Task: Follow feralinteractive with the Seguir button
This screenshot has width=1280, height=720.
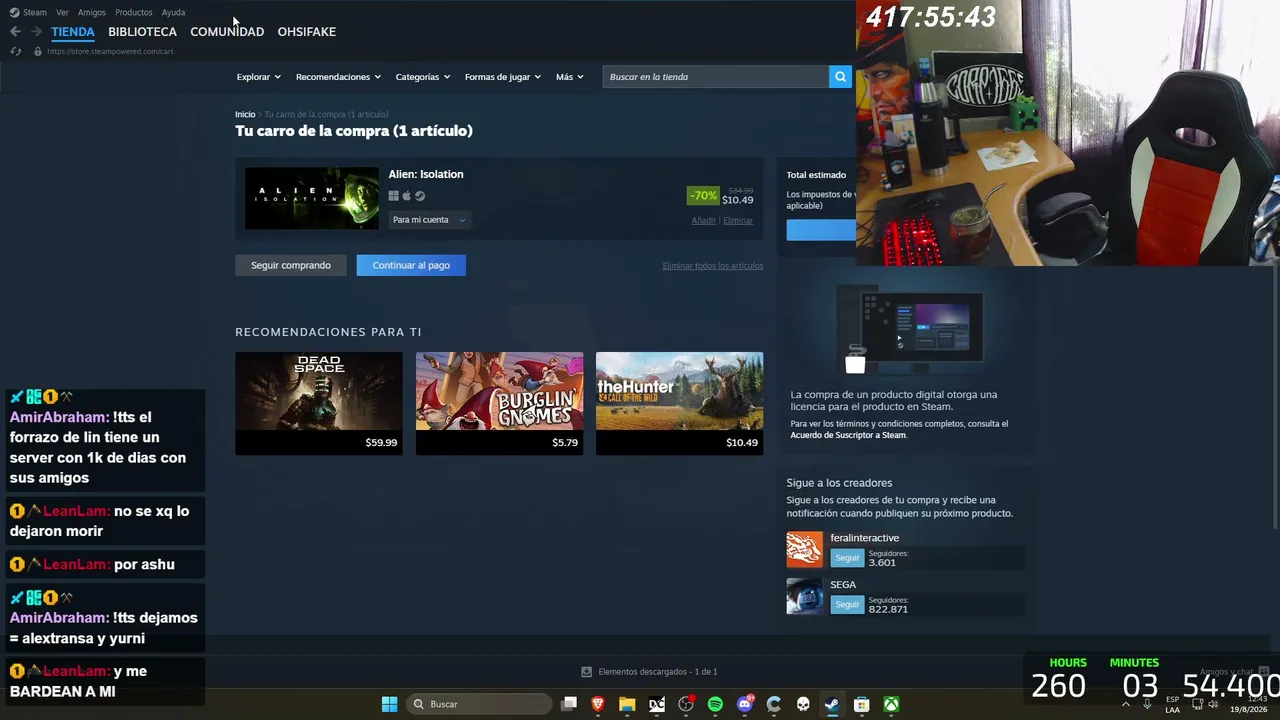Action: 847,558
